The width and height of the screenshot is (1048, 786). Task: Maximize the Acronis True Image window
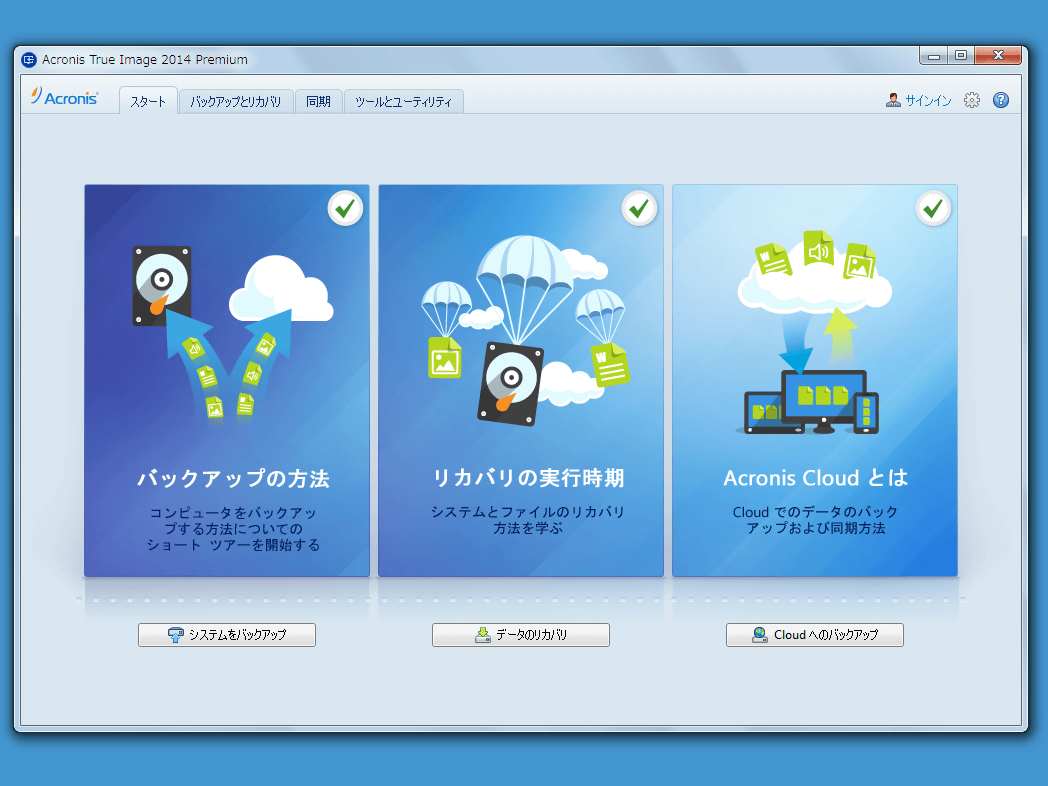961,55
